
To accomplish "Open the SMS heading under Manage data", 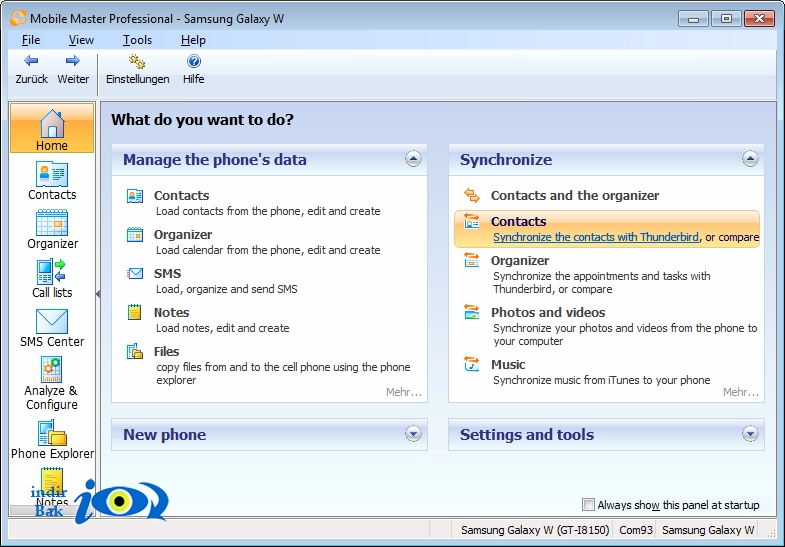I will pyautogui.click(x=167, y=274).
